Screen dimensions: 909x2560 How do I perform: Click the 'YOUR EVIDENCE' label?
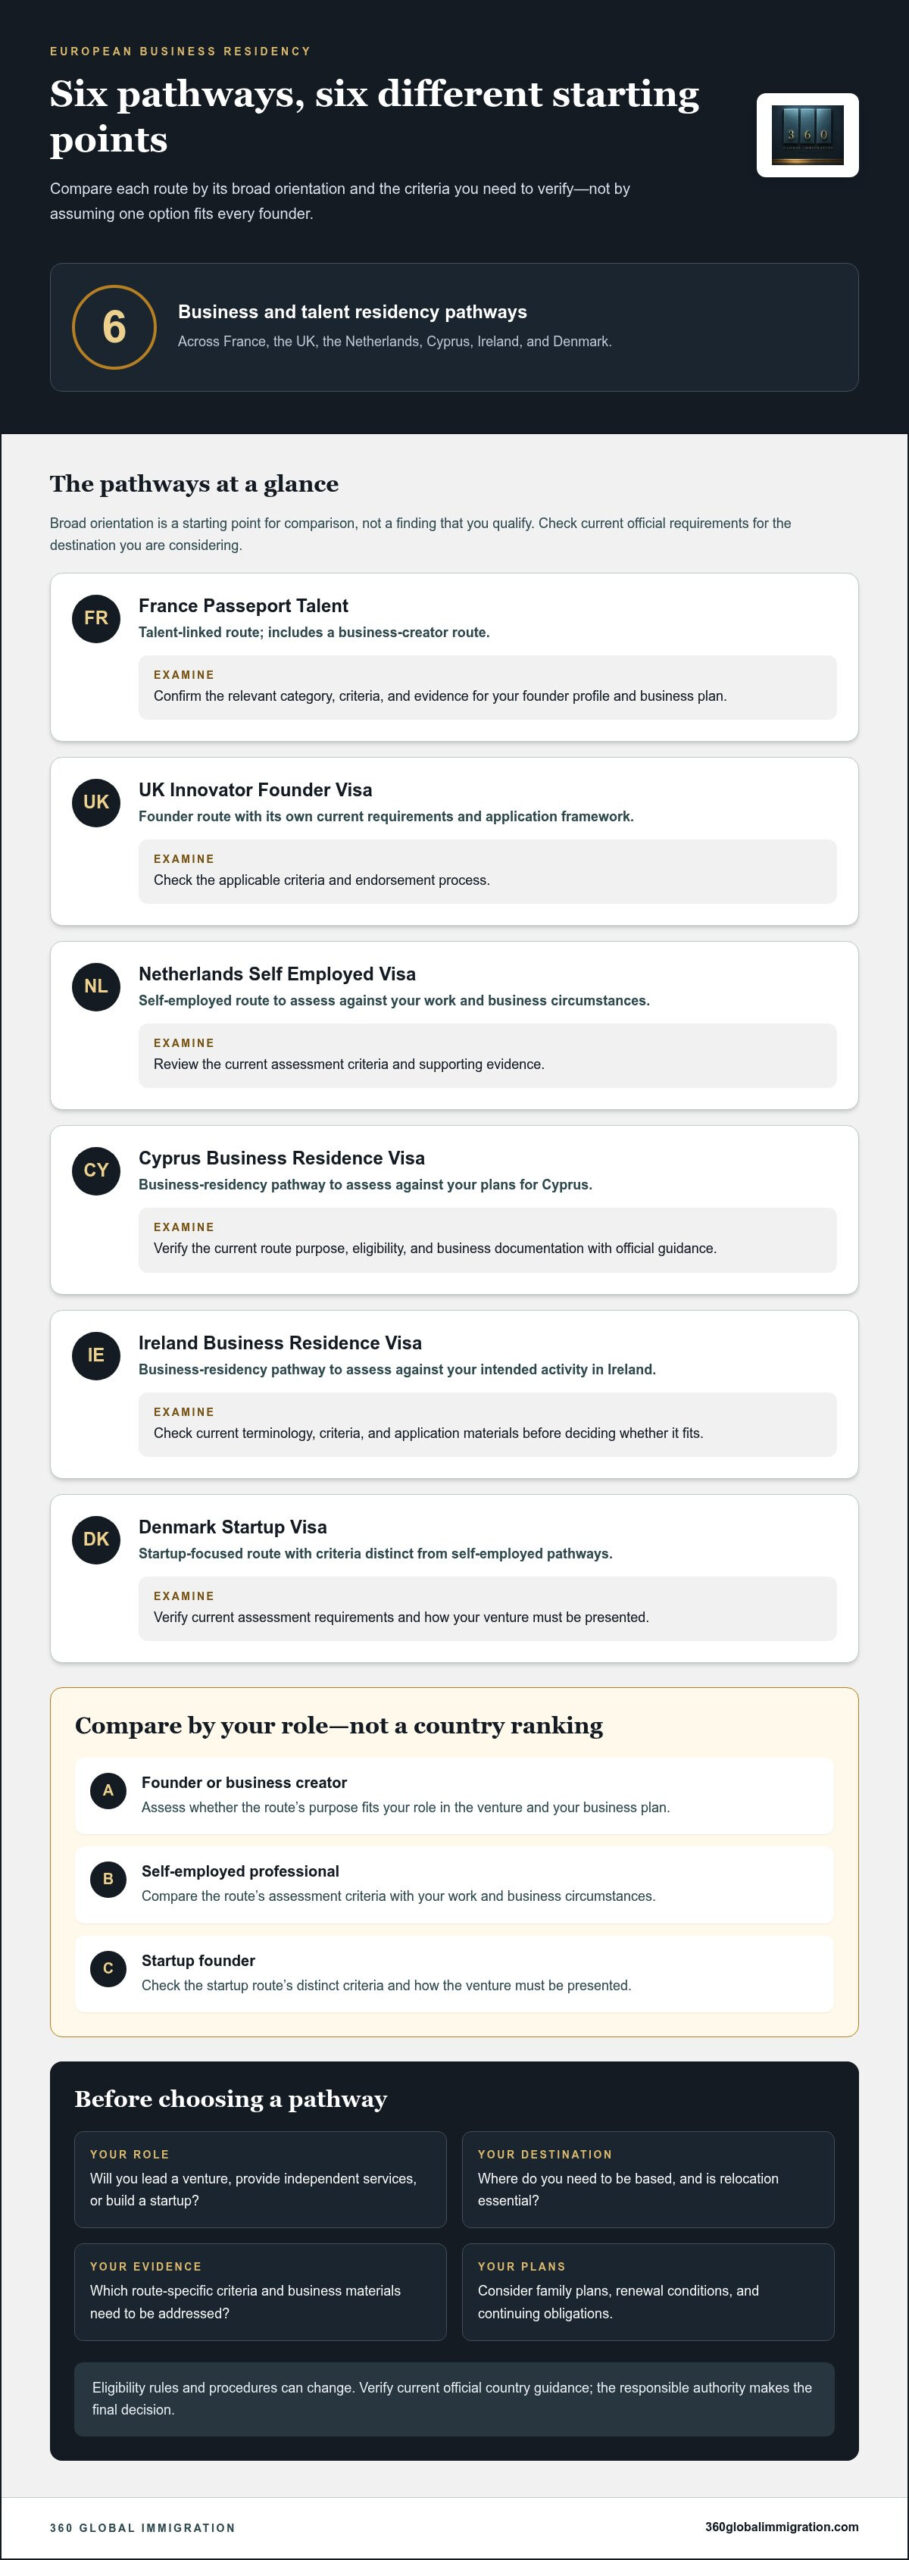click(x=146, y=2266)
